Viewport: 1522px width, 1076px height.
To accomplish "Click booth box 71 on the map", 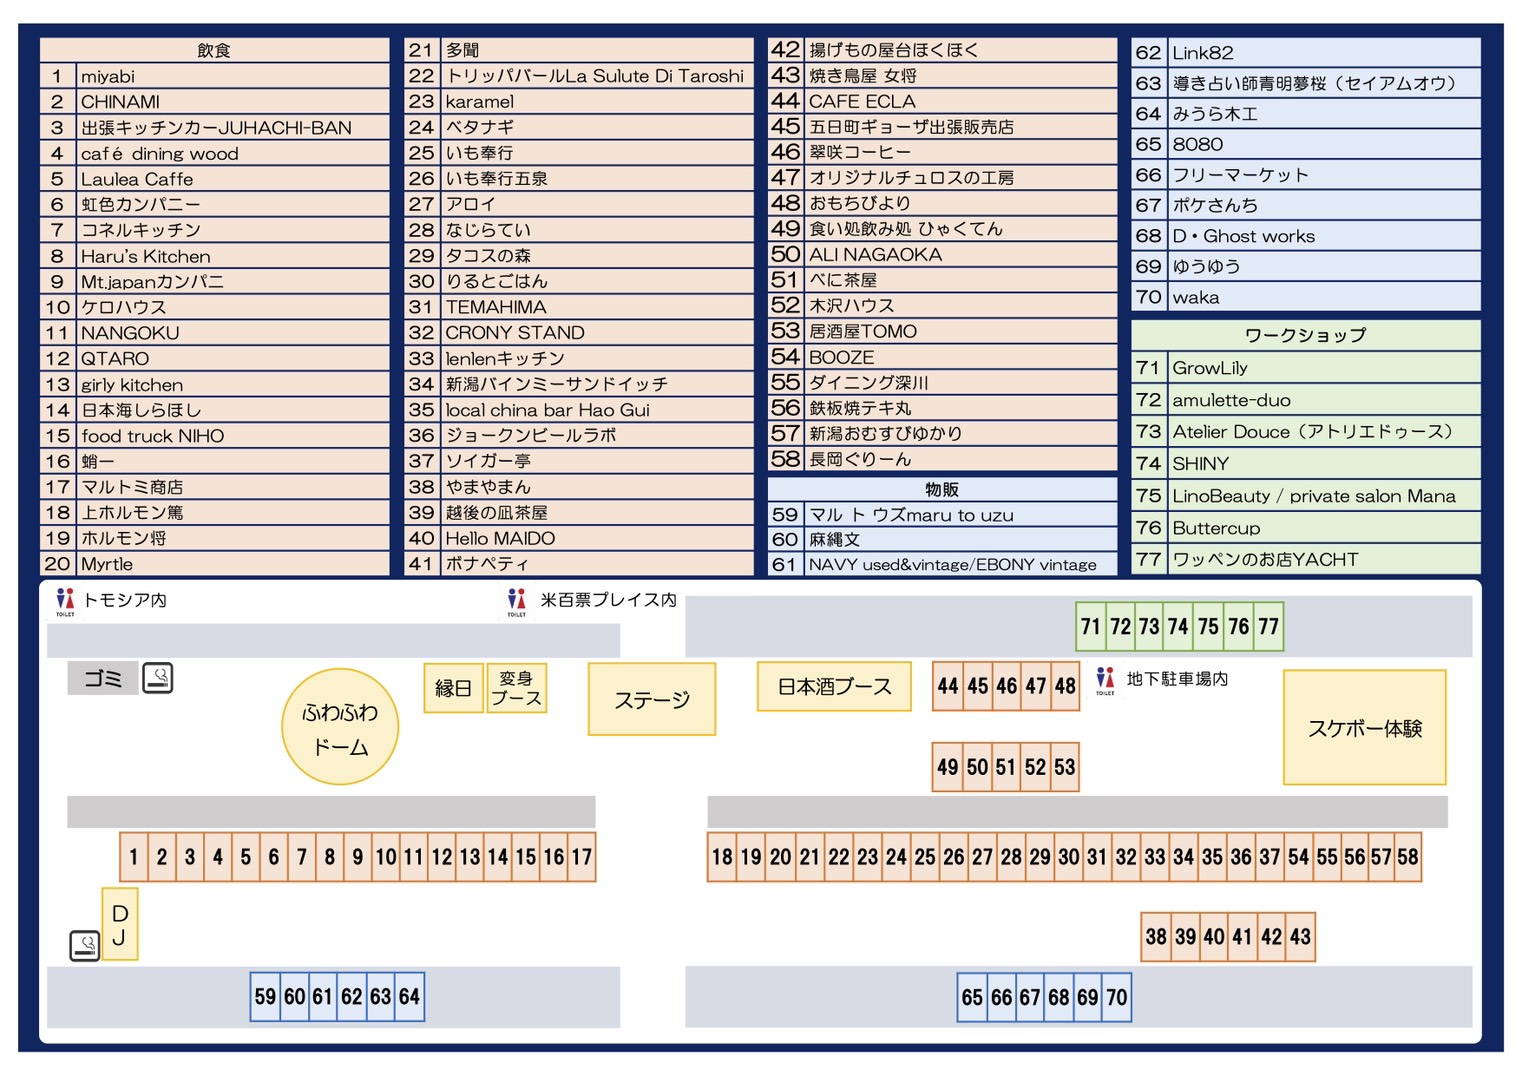I will point(1091,627).
